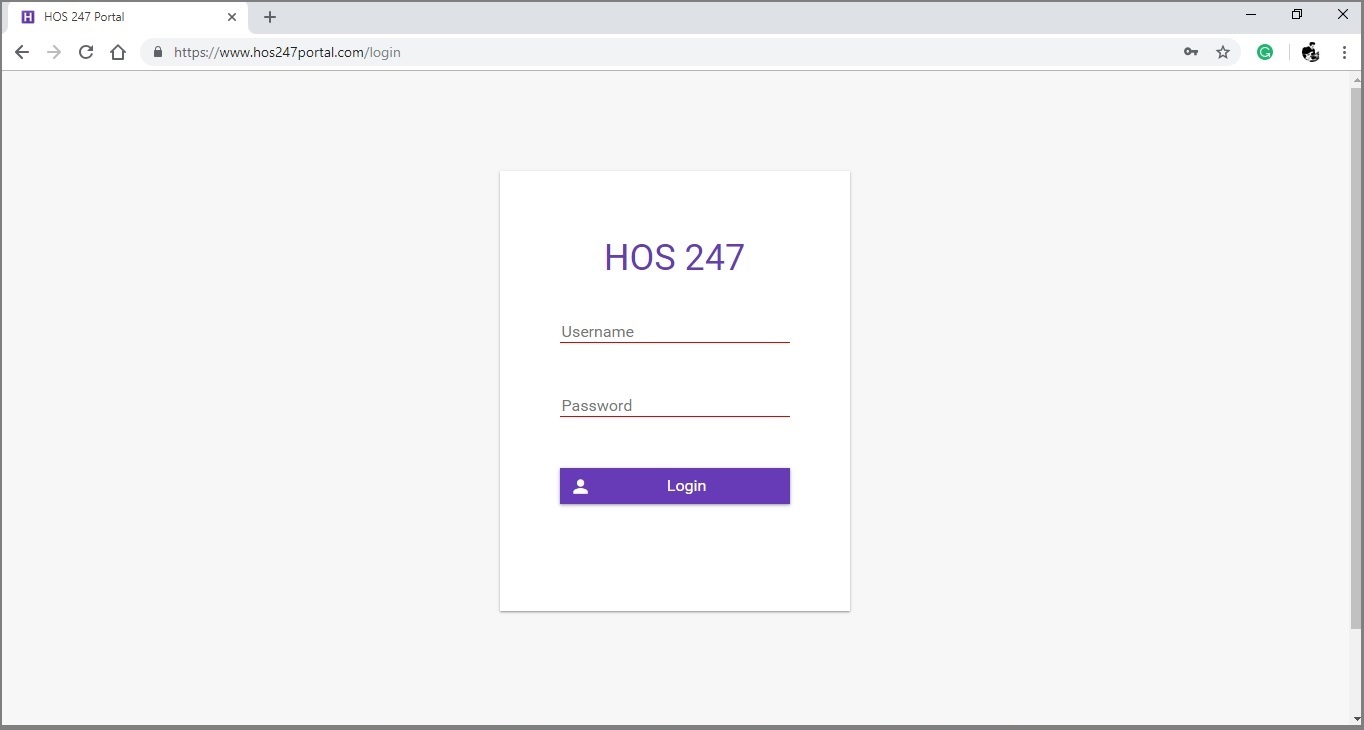Go to the browser home page
Viewport: 1364px width, 730px height.
click(x=118, y=52)
